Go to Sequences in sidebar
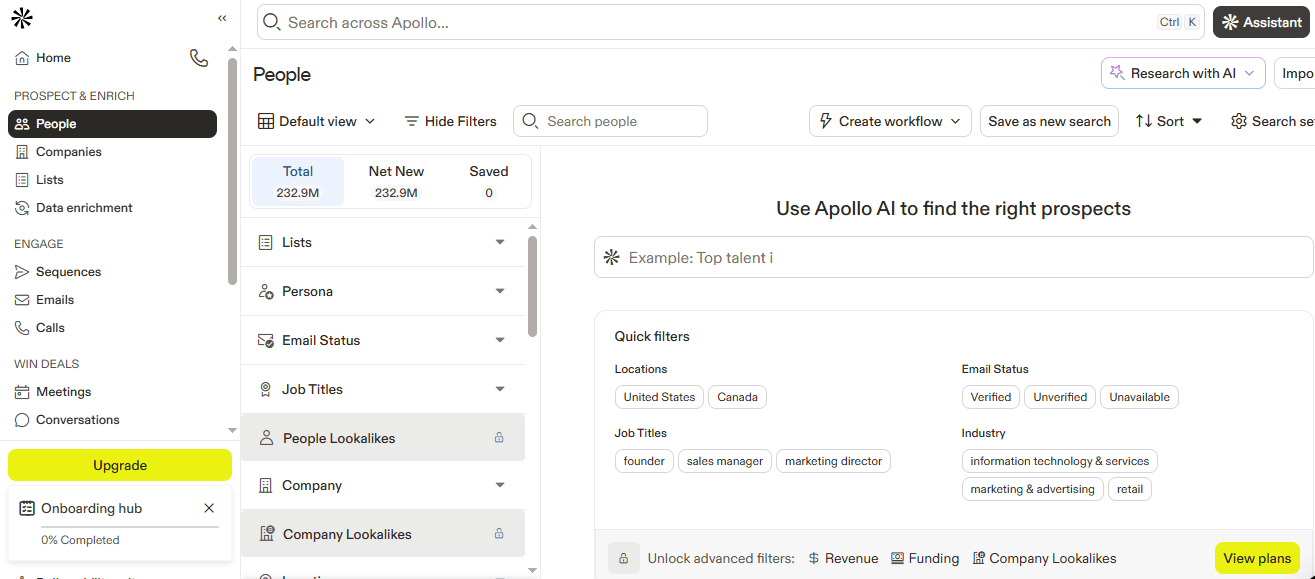Screen dimensions: 1315x579 [68, 272]
